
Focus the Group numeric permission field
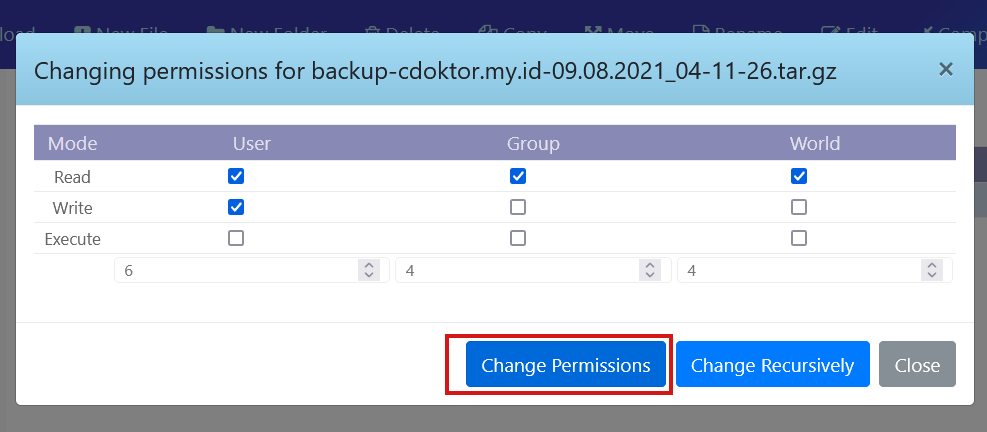[x=517, y=271]
